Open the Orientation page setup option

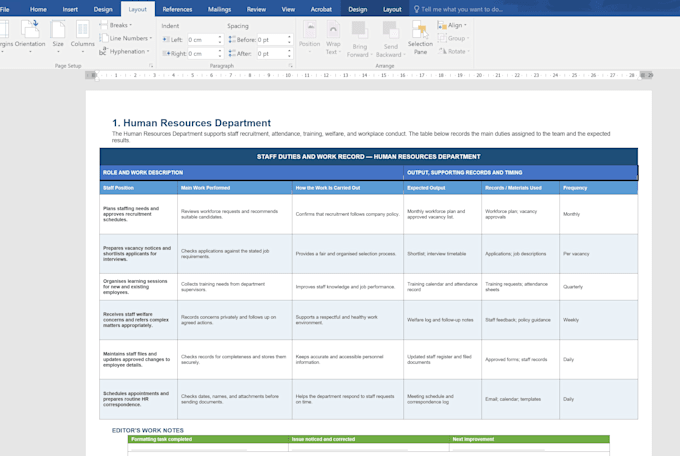[30, 37]
